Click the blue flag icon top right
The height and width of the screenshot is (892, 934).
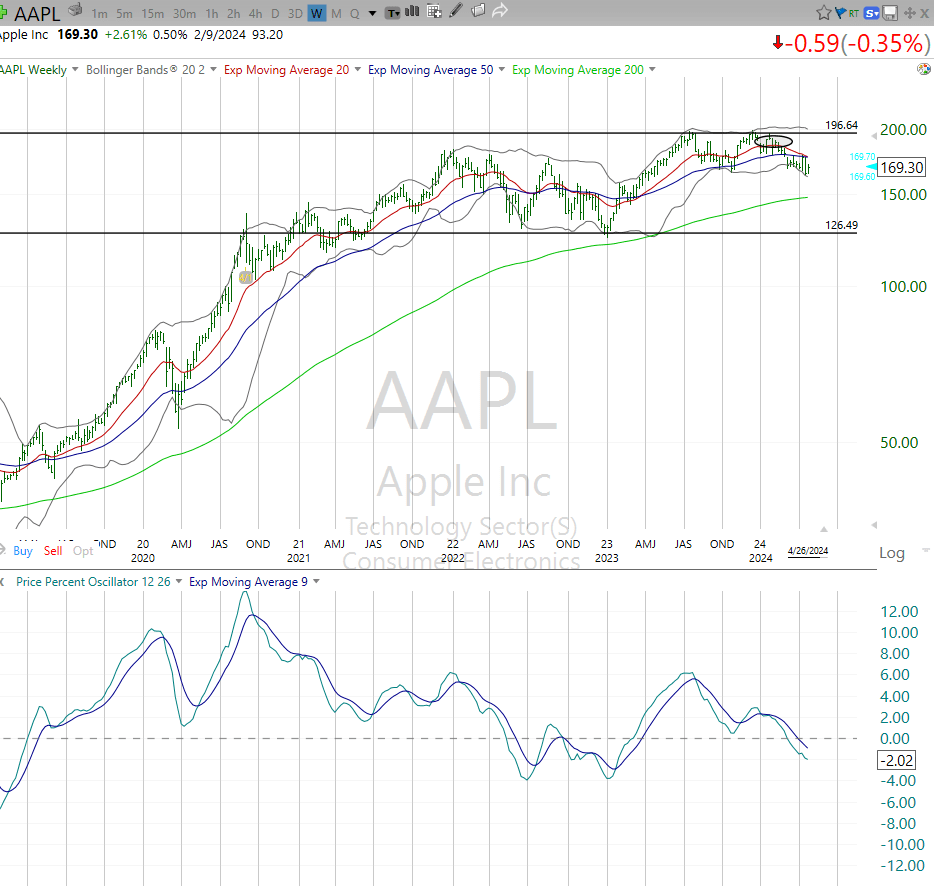coord(841,11)
